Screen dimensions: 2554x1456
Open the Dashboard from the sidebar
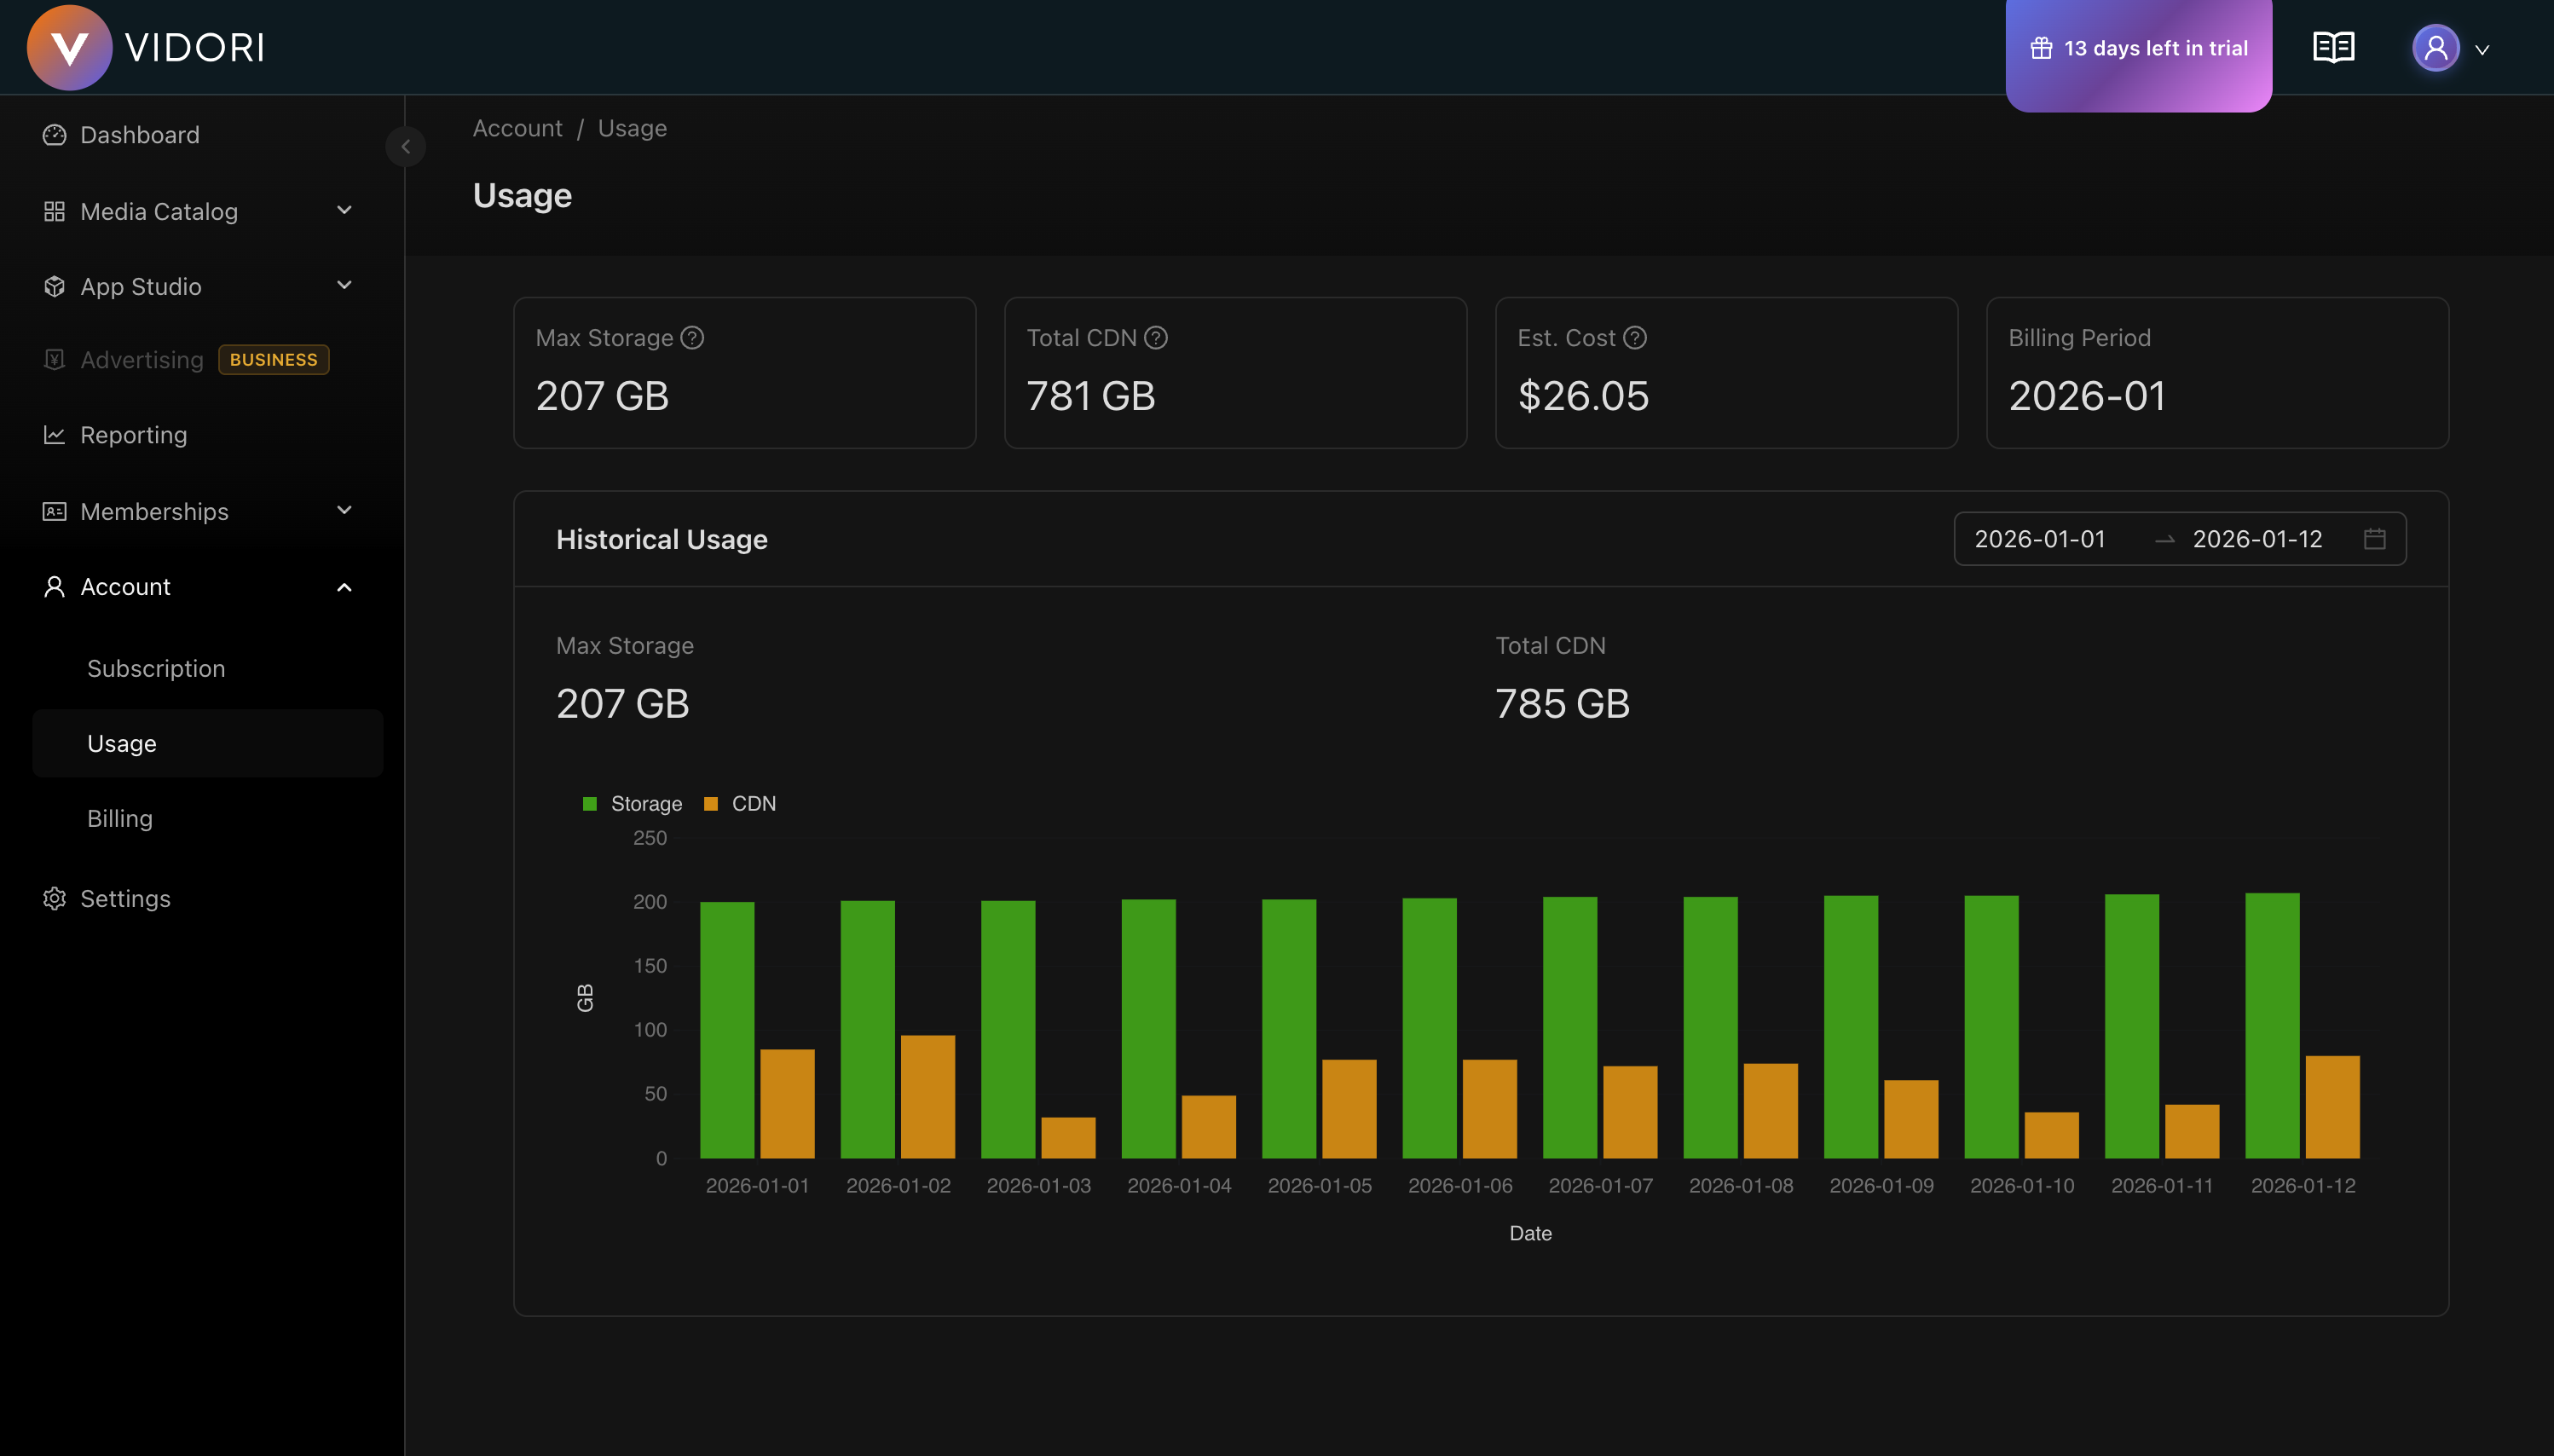coord(139,134)
